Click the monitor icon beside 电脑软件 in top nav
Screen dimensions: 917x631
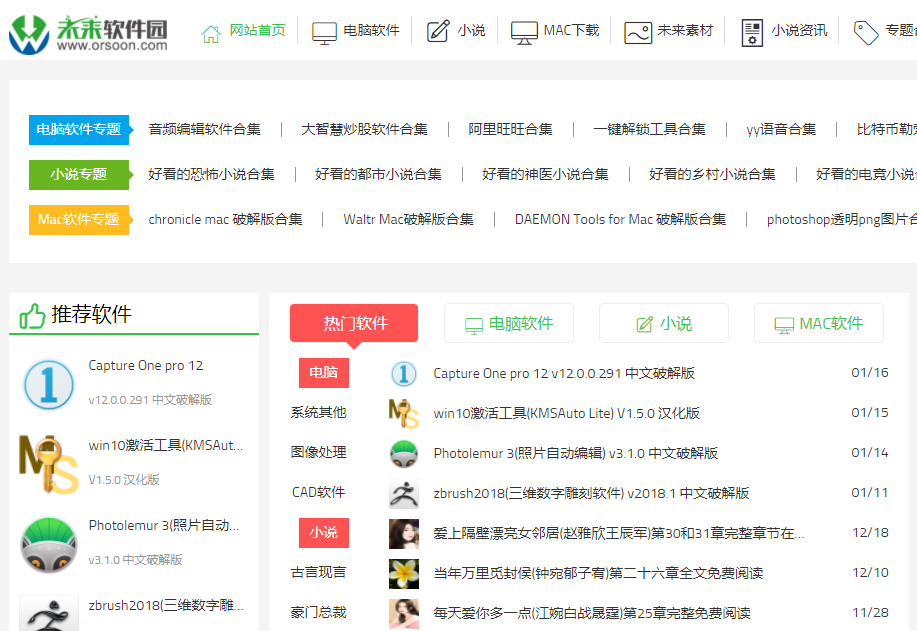pos(324,33)
